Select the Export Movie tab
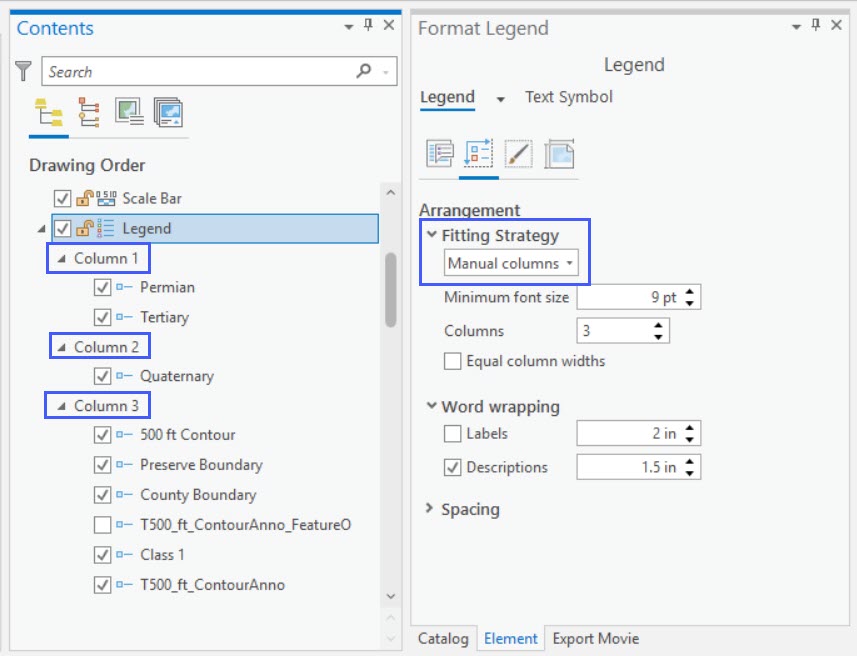Viewport: 857px width, 656px height. (x=594, y=638)
